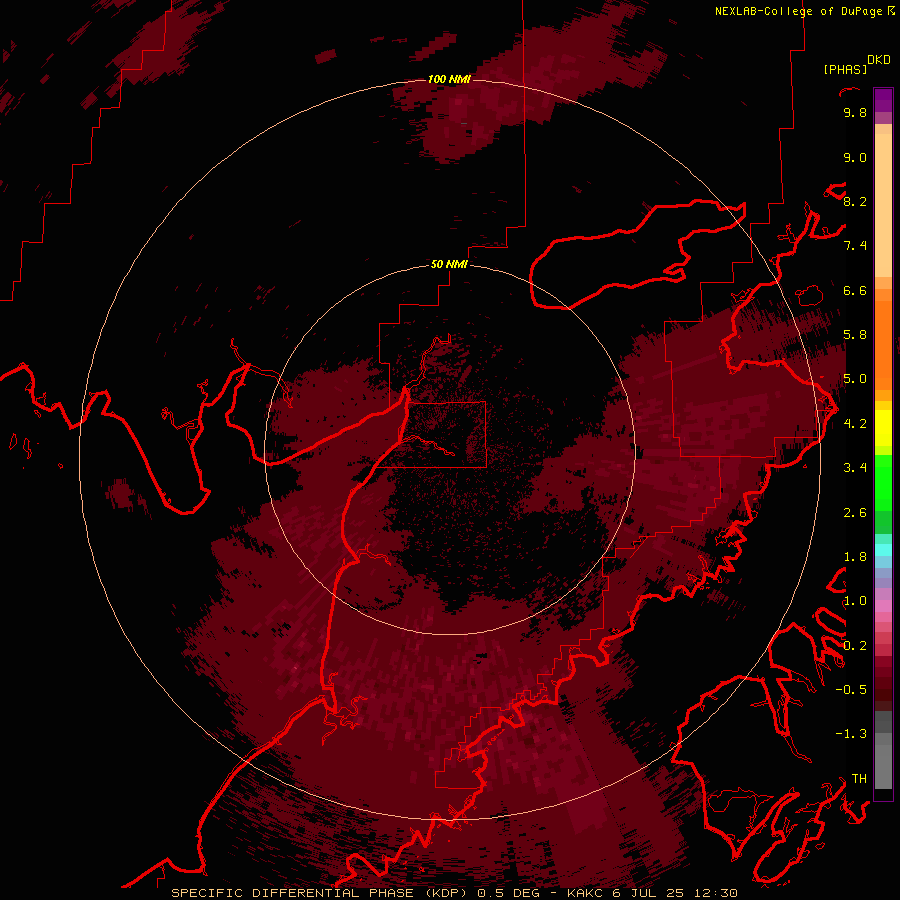Click the 2.6 legend value
900x900 pixels.
point(855,512)
